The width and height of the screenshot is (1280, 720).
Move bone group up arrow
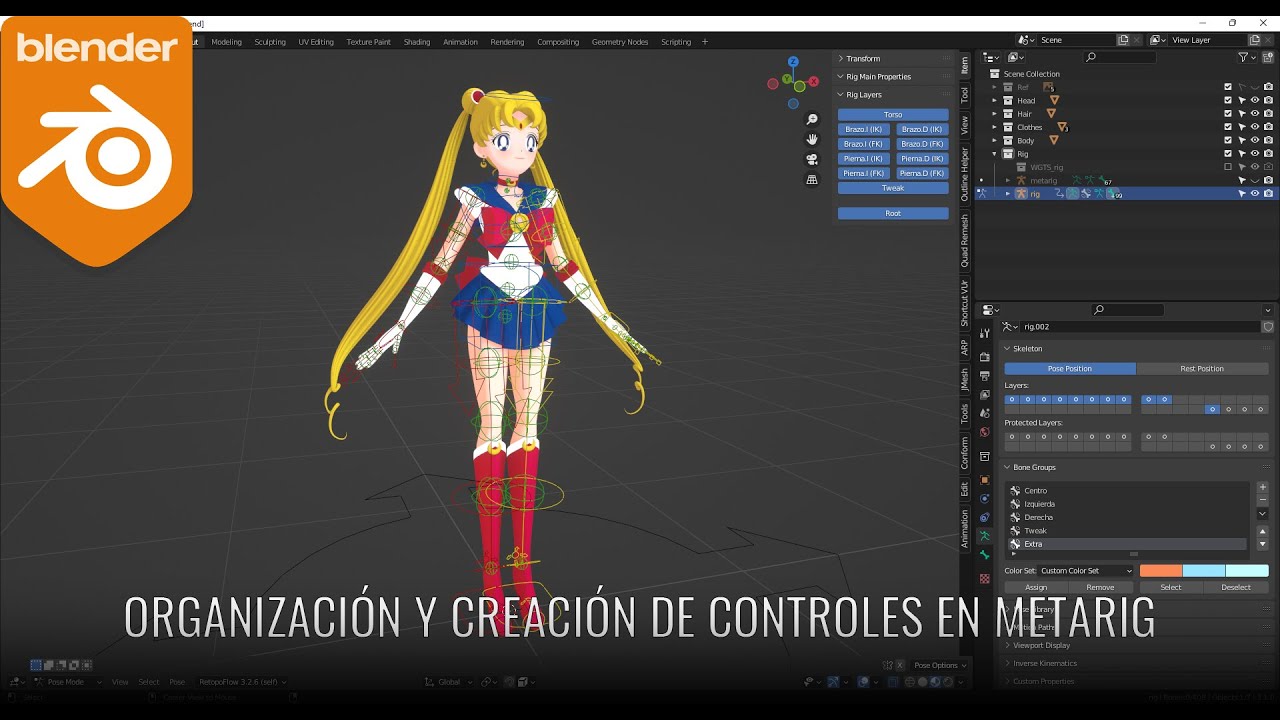pyautogui.click(x=1262, y=532)
